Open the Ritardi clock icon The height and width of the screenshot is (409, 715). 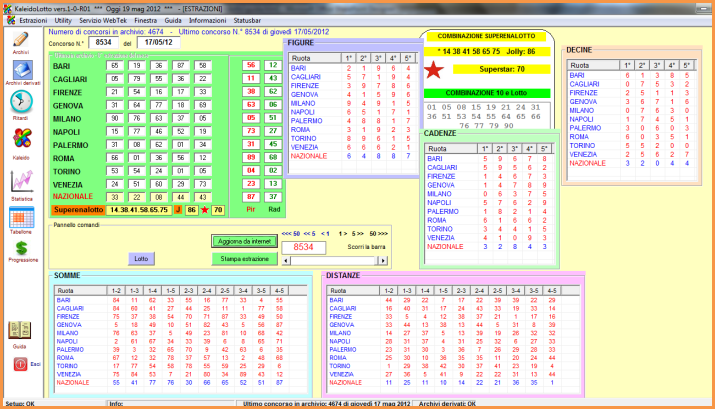coord(21,101)
